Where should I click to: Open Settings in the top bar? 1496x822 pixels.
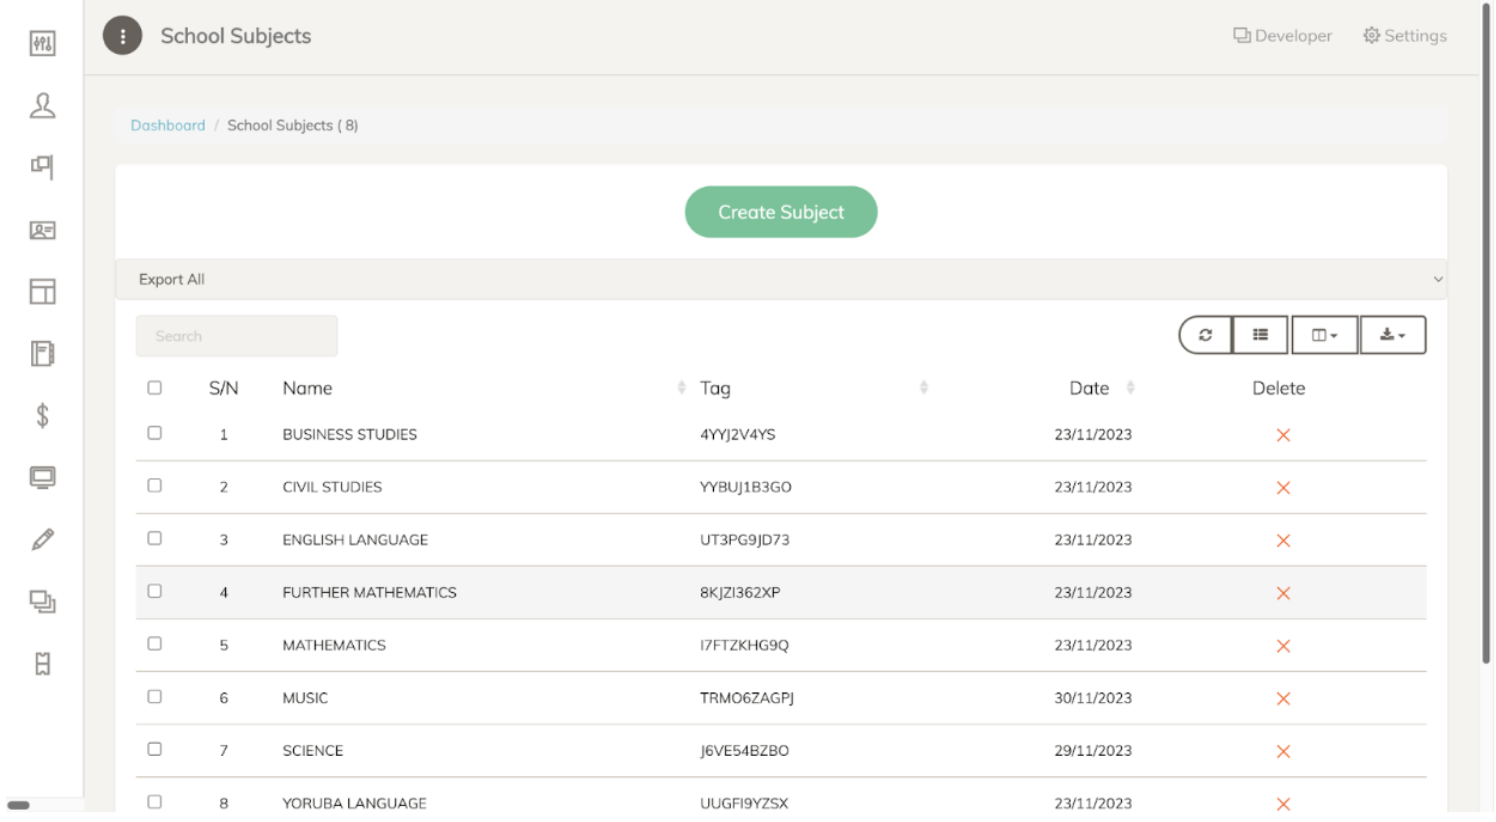1404,36
